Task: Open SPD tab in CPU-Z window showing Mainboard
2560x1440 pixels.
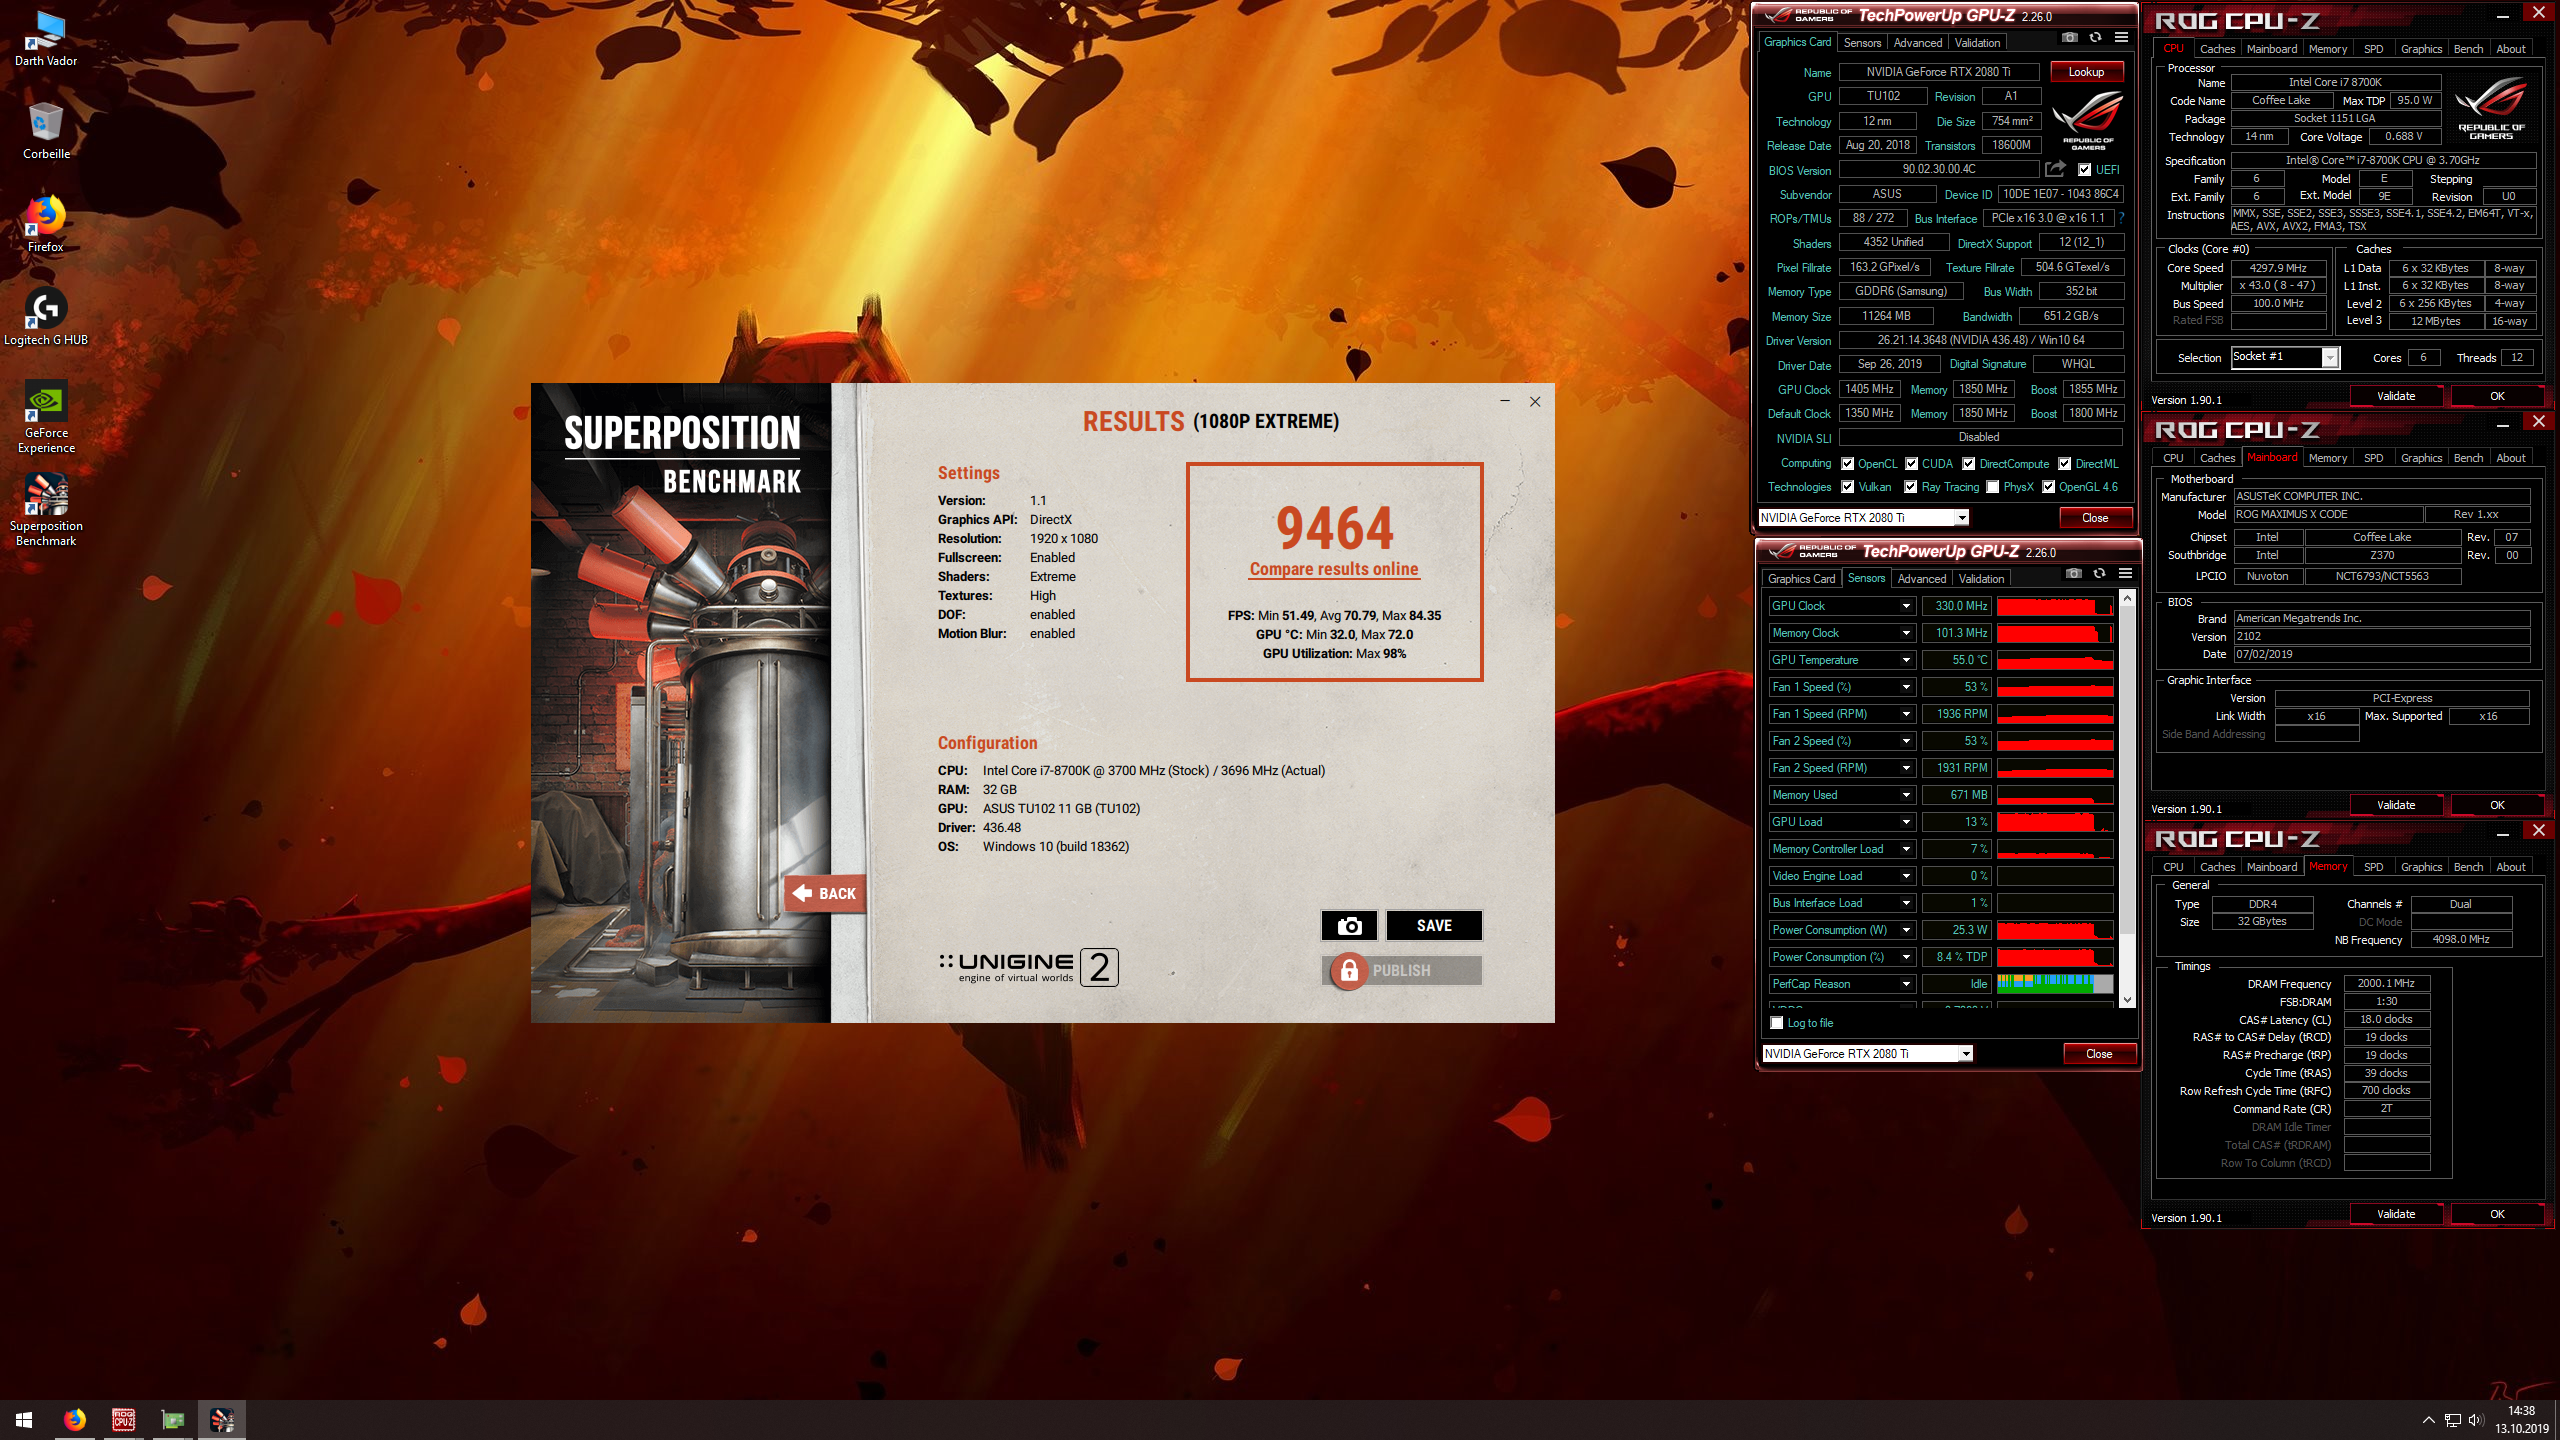Action: [x=2373, y=458]
